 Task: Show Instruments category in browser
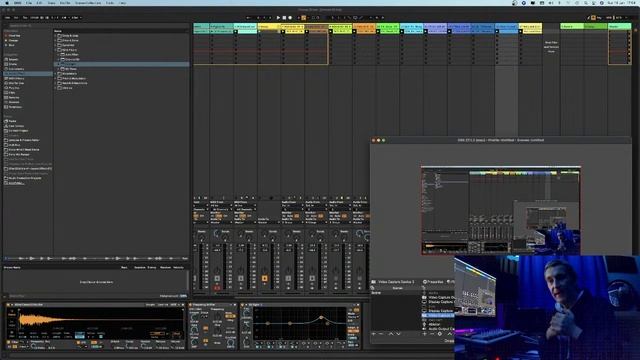(16, 69)
